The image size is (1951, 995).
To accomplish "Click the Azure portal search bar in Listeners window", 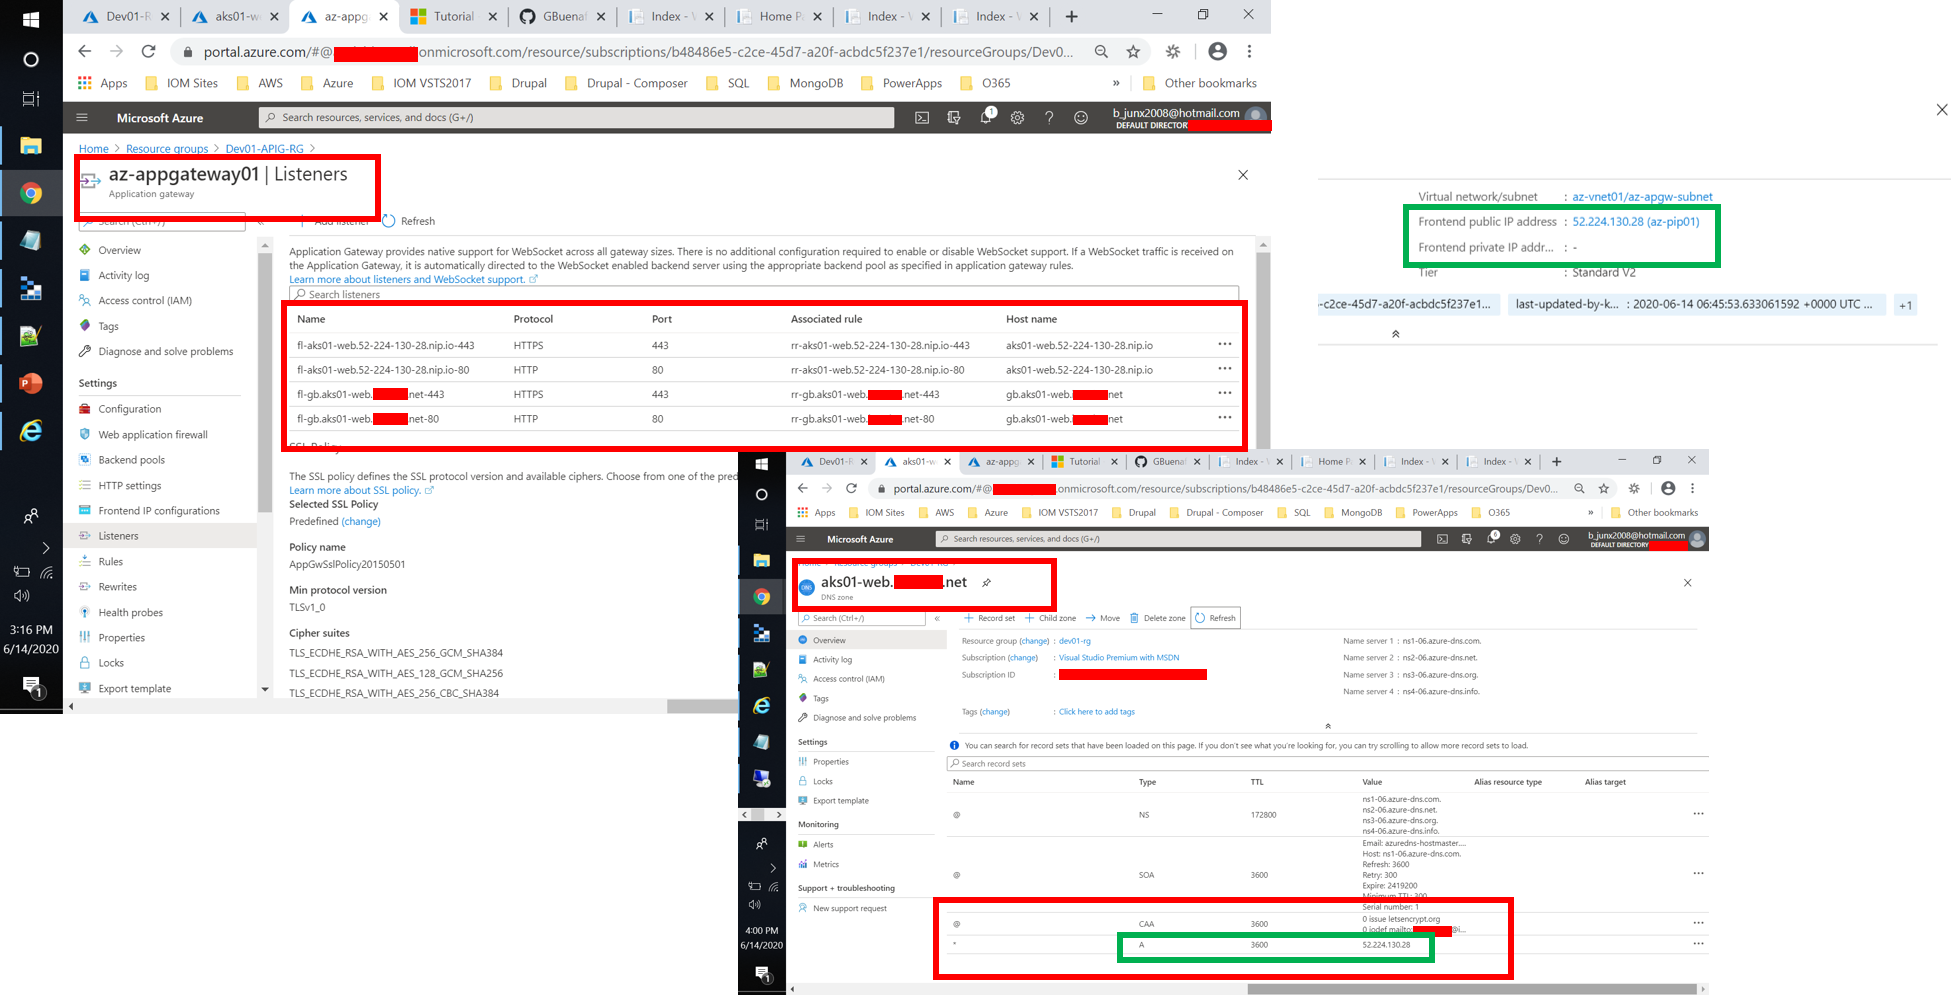I will point(576,118).
